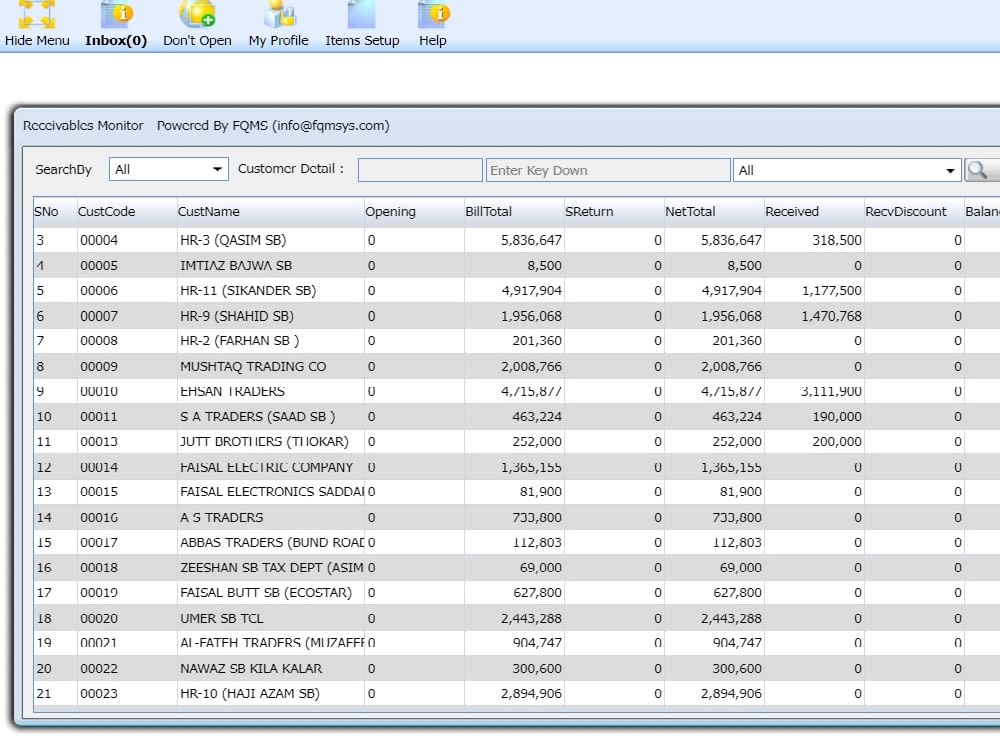
Task: Click the magnifier search icon
Action: point(978,170)
